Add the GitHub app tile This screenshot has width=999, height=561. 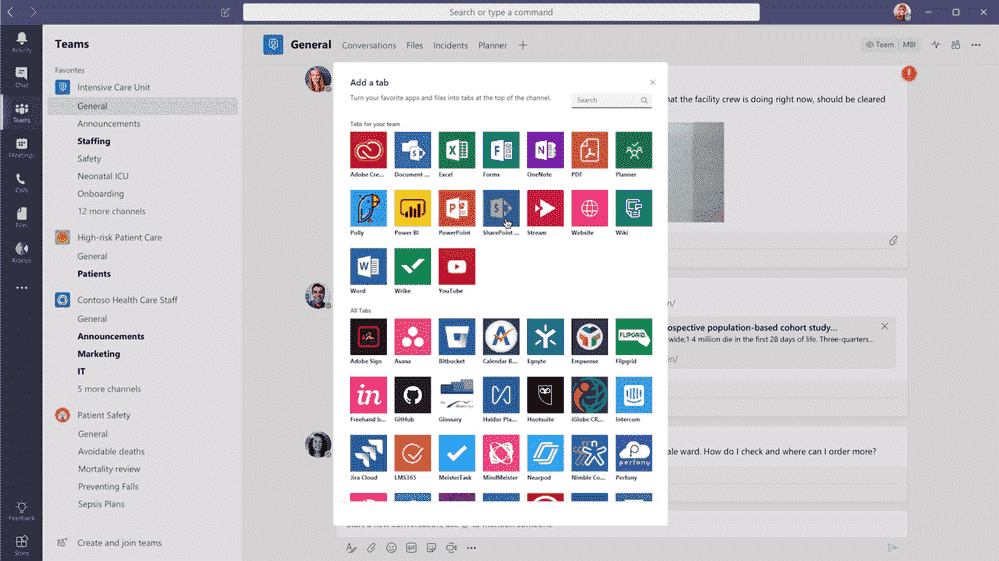click(x=412, y=395)
